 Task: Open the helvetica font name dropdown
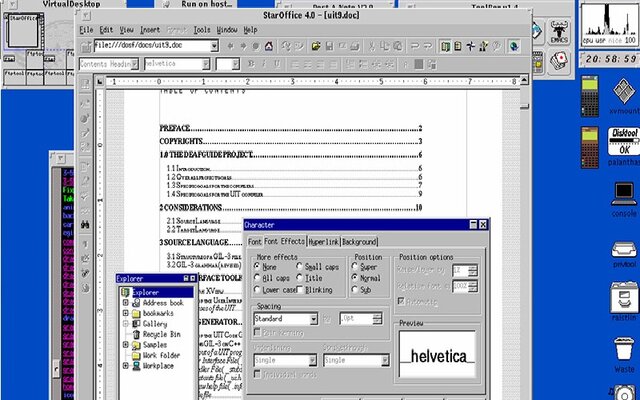tap(206, 64)
